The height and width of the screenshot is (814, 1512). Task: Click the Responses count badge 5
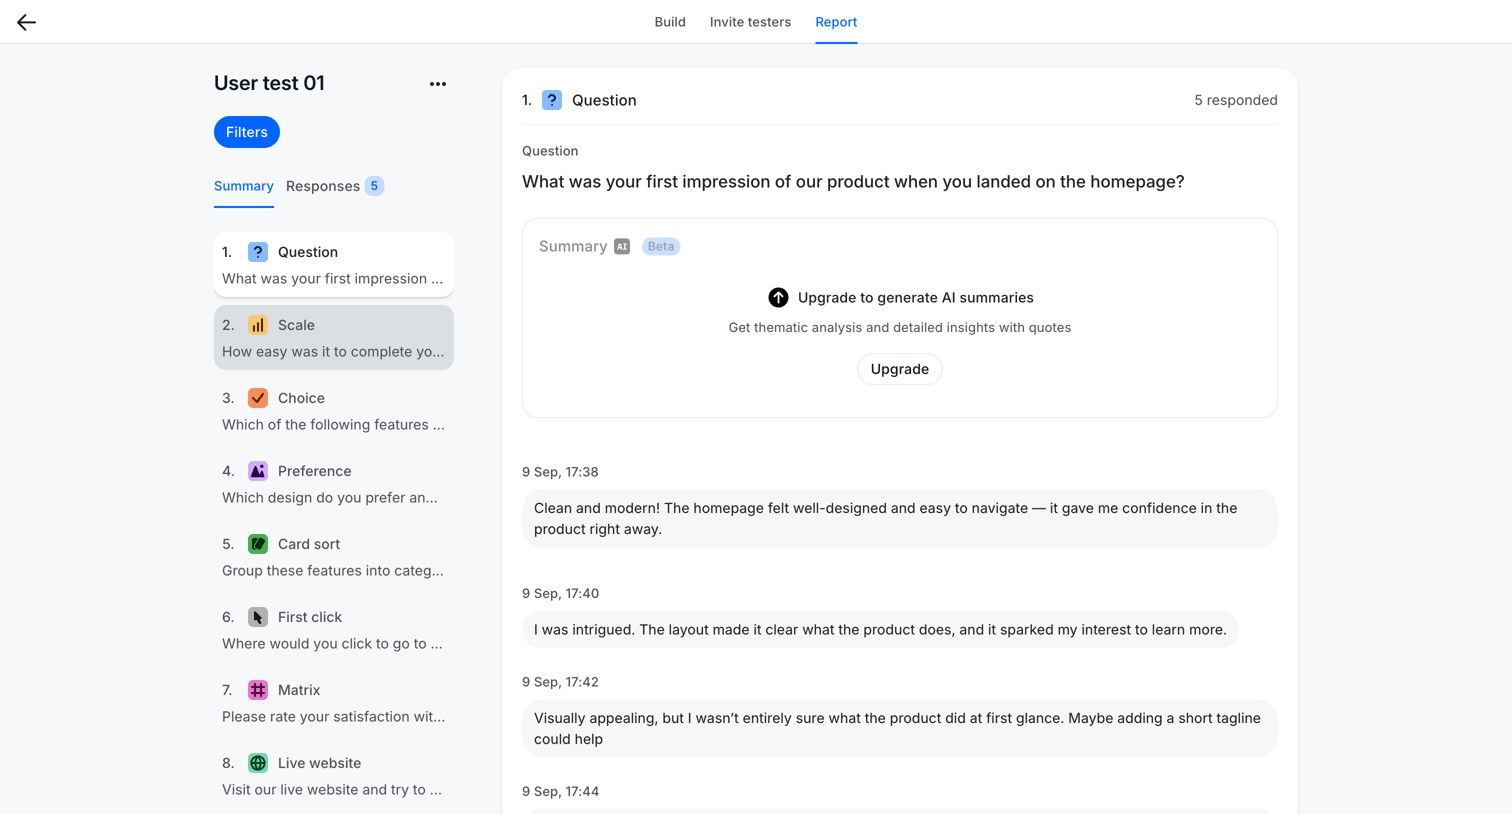374,186
